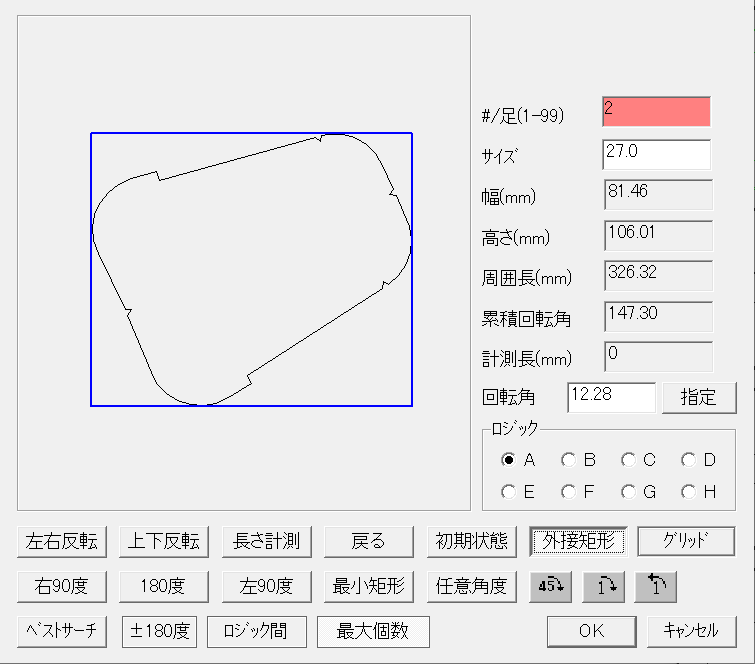Click the 最大個数 button
The width and height of the screenshot is (755, 664).
click(373, 631)
